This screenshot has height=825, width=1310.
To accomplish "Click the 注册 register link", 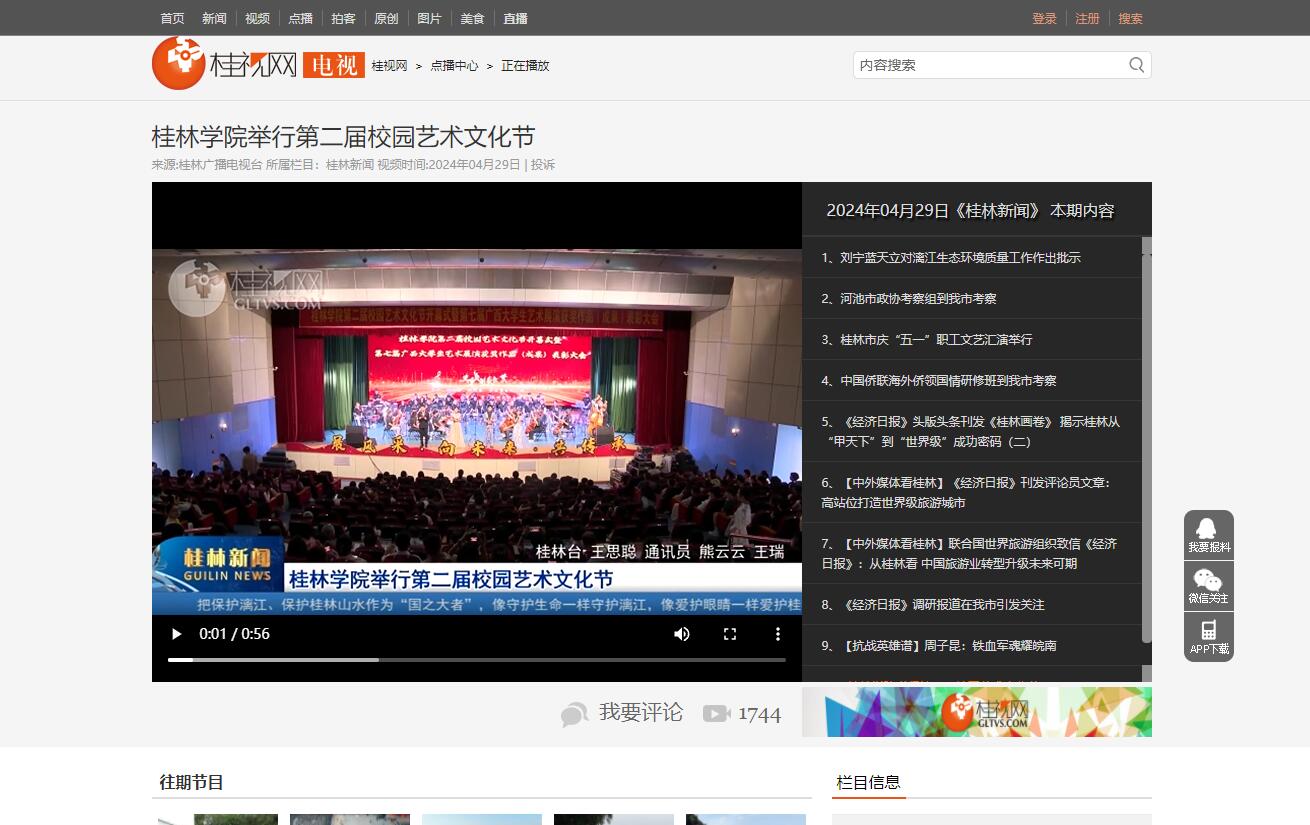I will click(x=1087, y=18).
